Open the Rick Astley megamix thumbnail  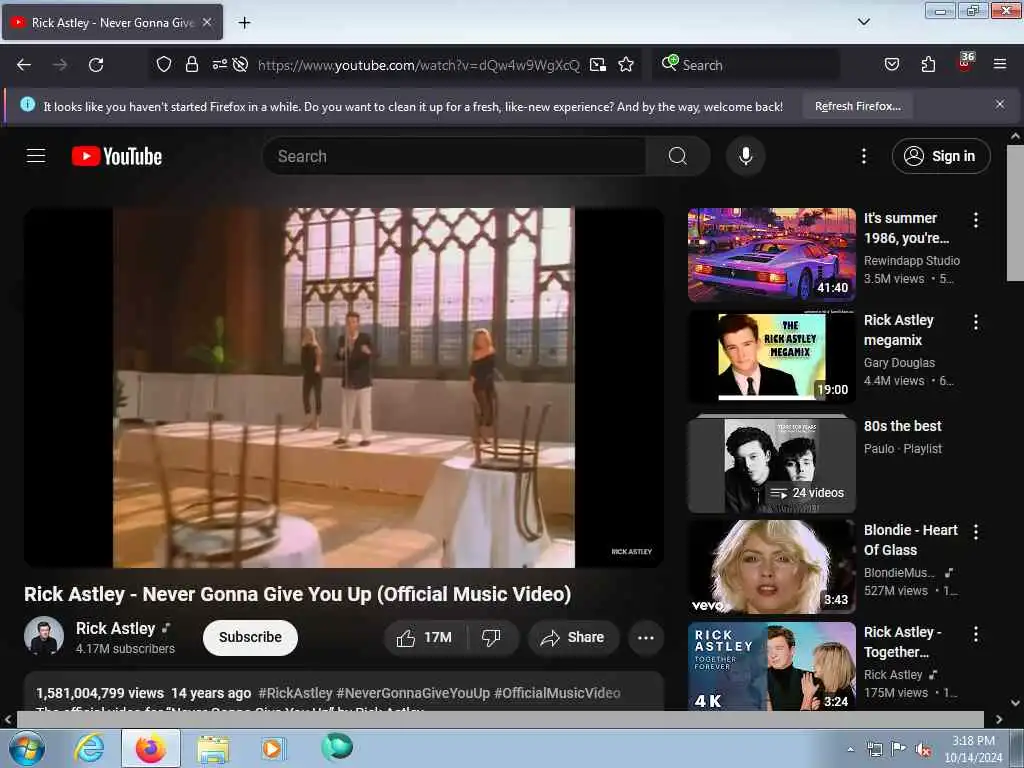771,357
